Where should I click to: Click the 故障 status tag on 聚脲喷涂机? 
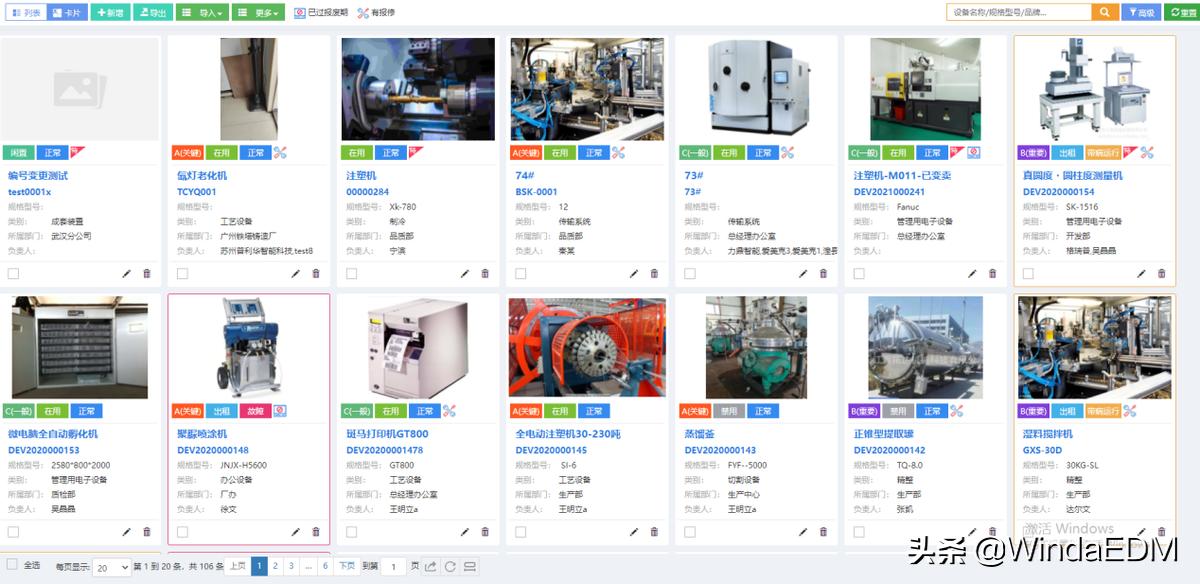click(x=256, y=411)
